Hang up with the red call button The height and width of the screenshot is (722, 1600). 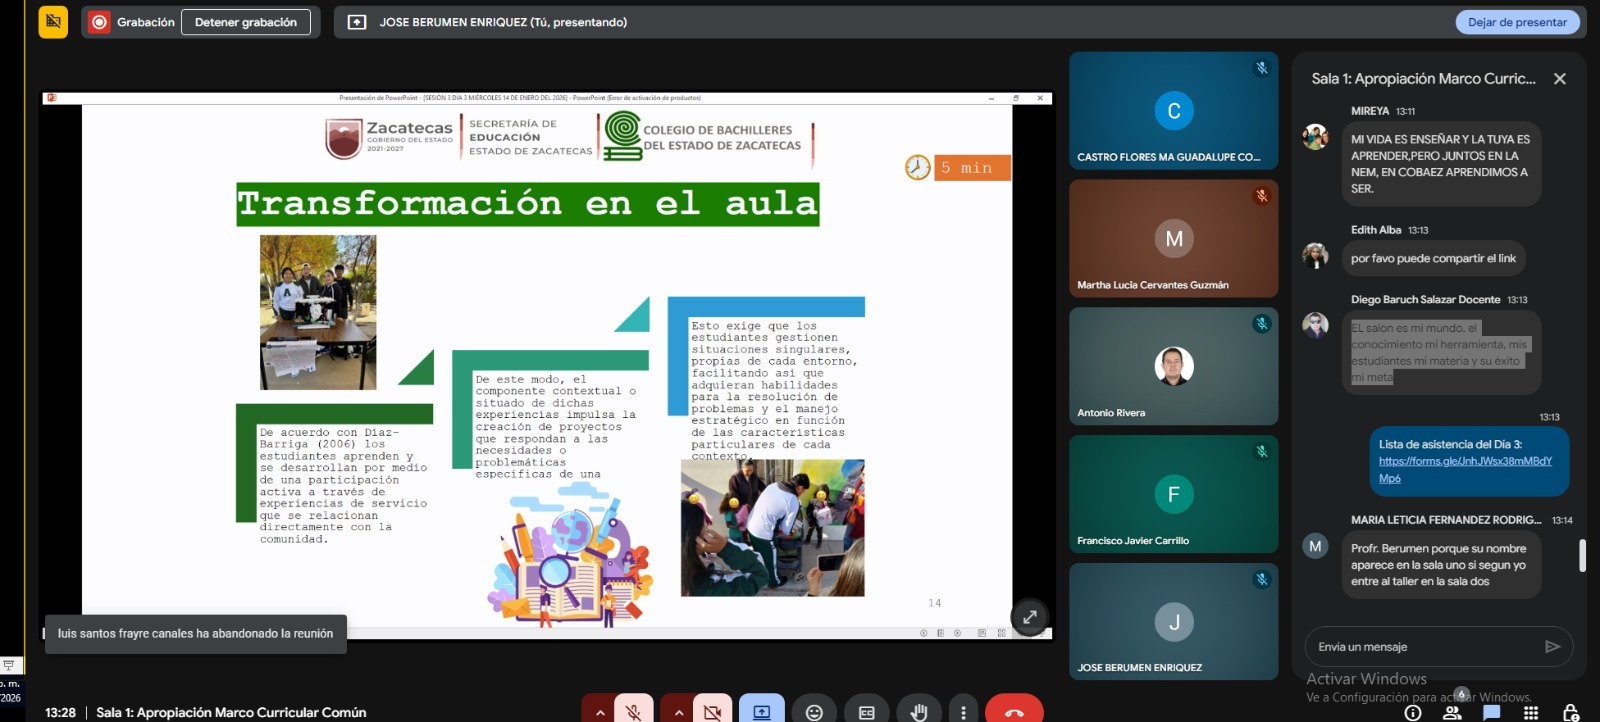(1014, 711)
